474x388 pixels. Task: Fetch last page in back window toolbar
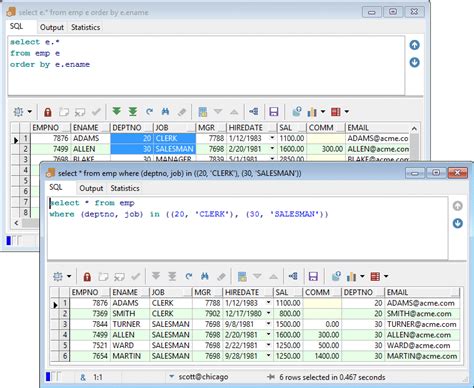point(133,112)
